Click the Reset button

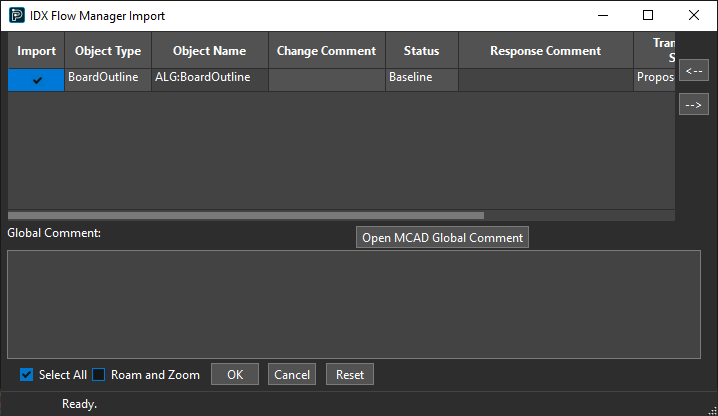point(350,374)
